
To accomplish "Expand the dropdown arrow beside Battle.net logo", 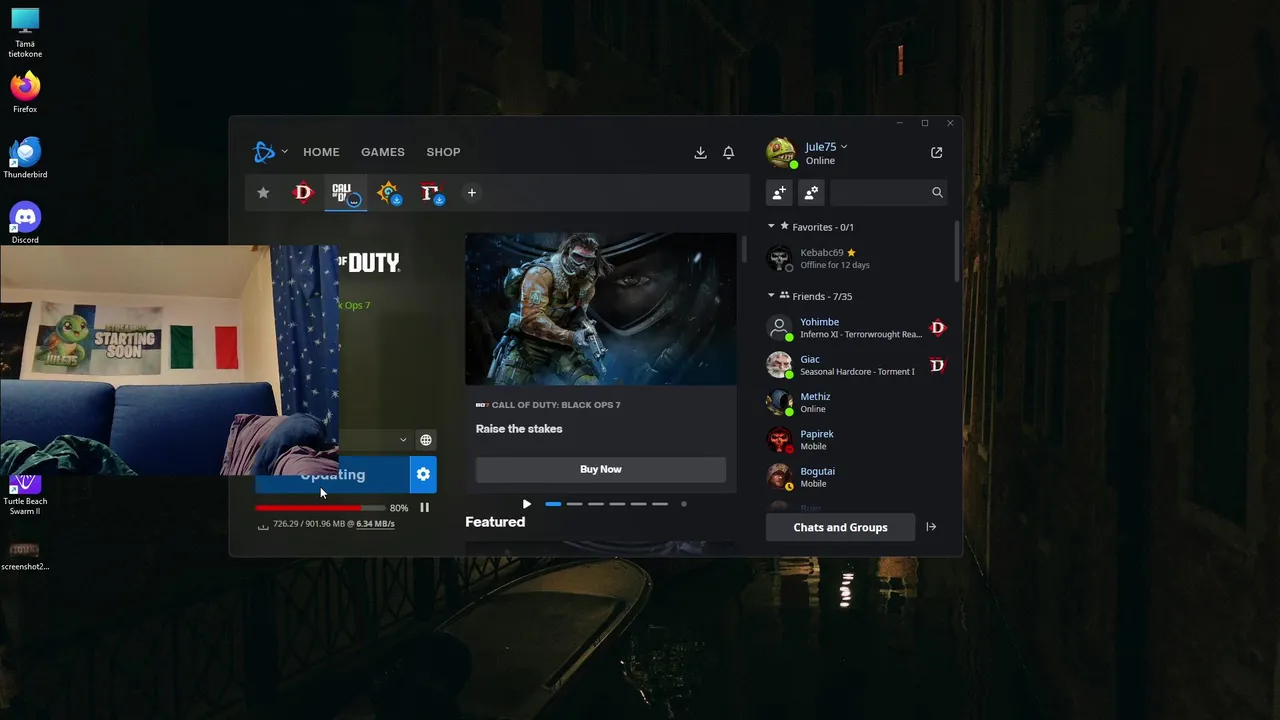I will (x=284, y=152).
